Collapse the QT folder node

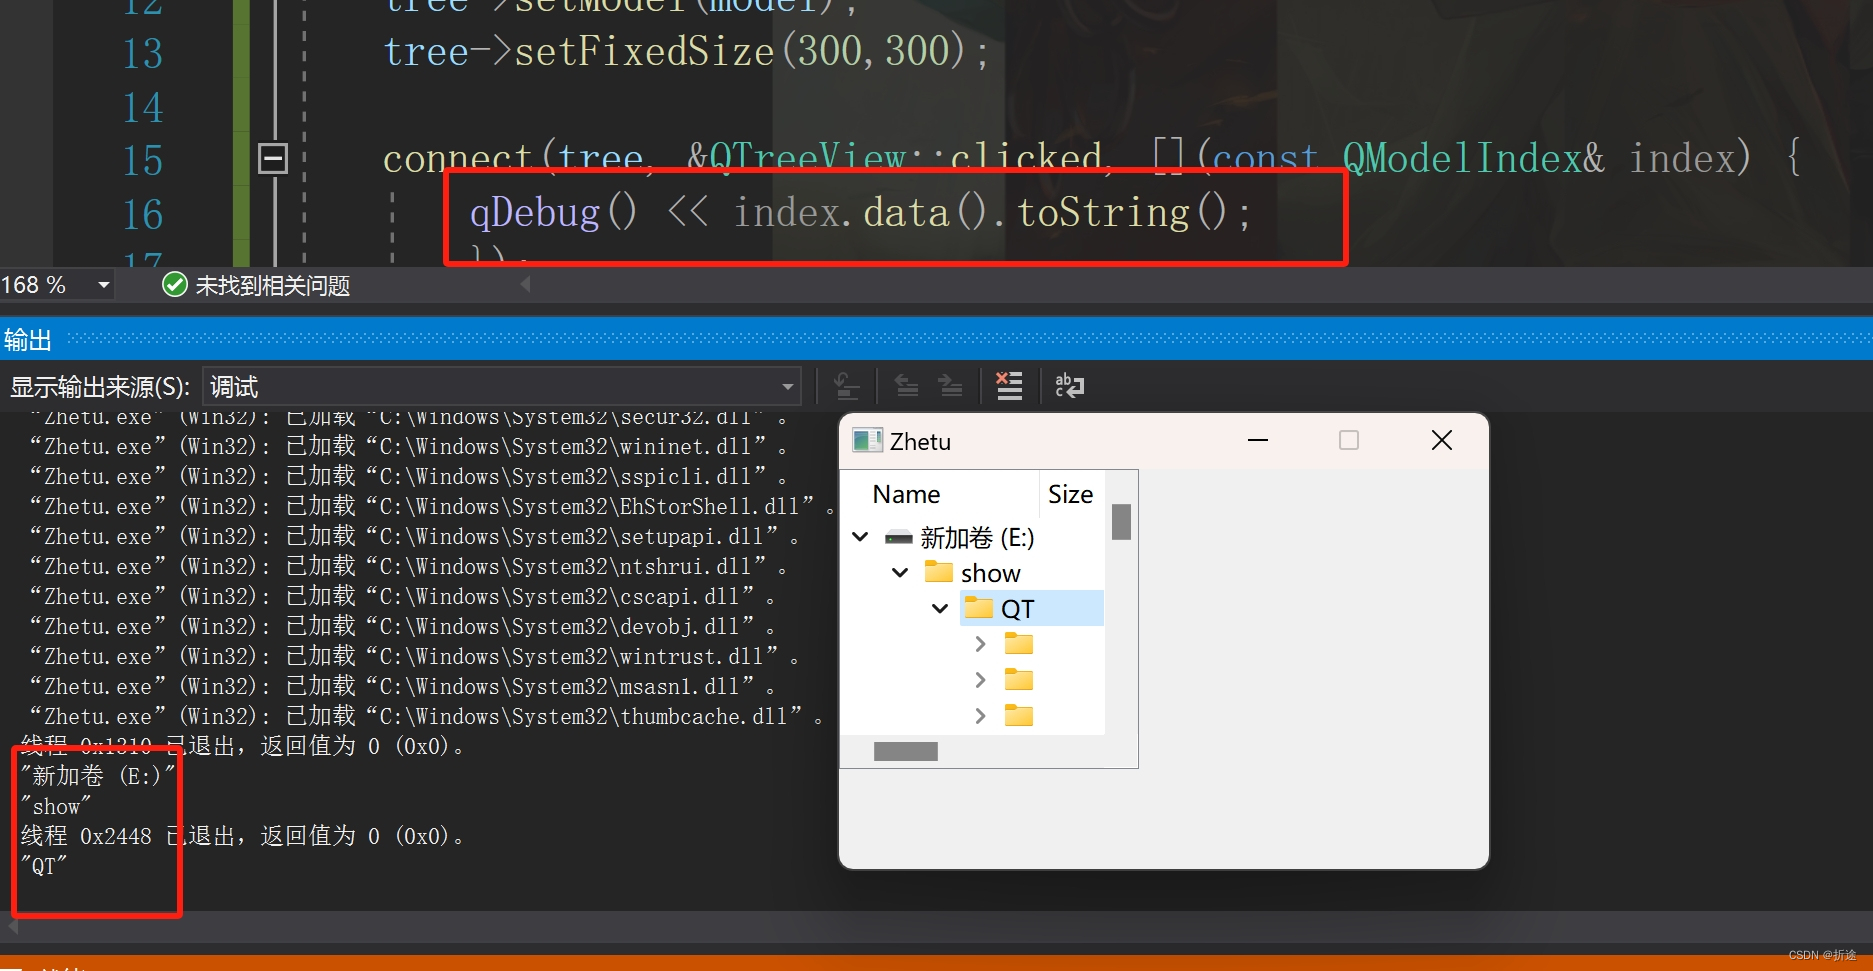pyautogui.click(x=940, y=609)
